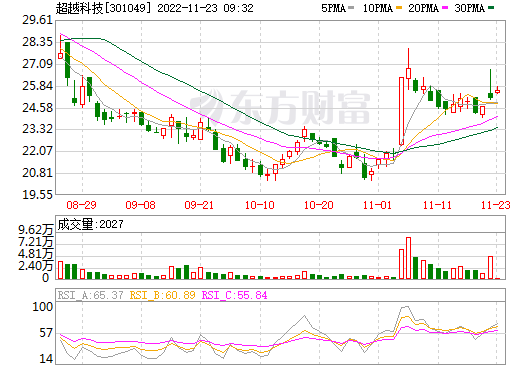Image resolution: width=520 pixels, height=365 pixels.
Task: Click the 4.81万 volume axis label
Action: pyautogui.click(x=36, y=254)
